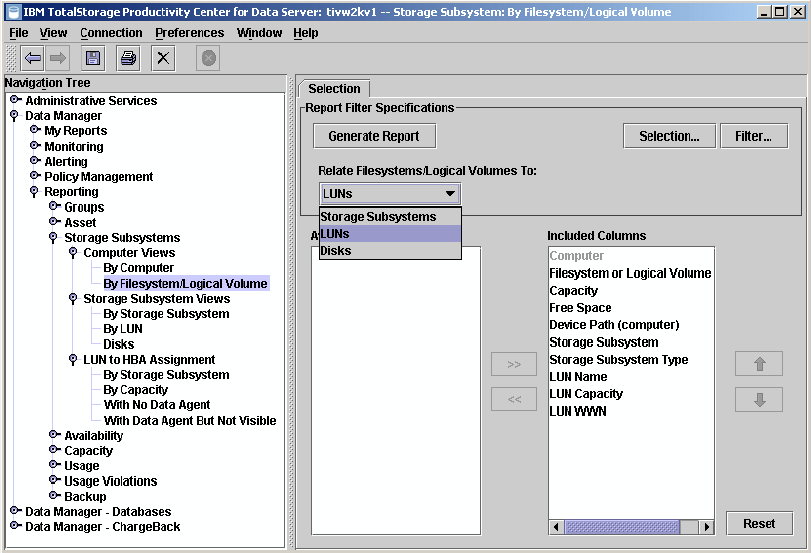811x553 pixels.
Task: Click the X delete toolbar icon
Action: coord(163,58)
